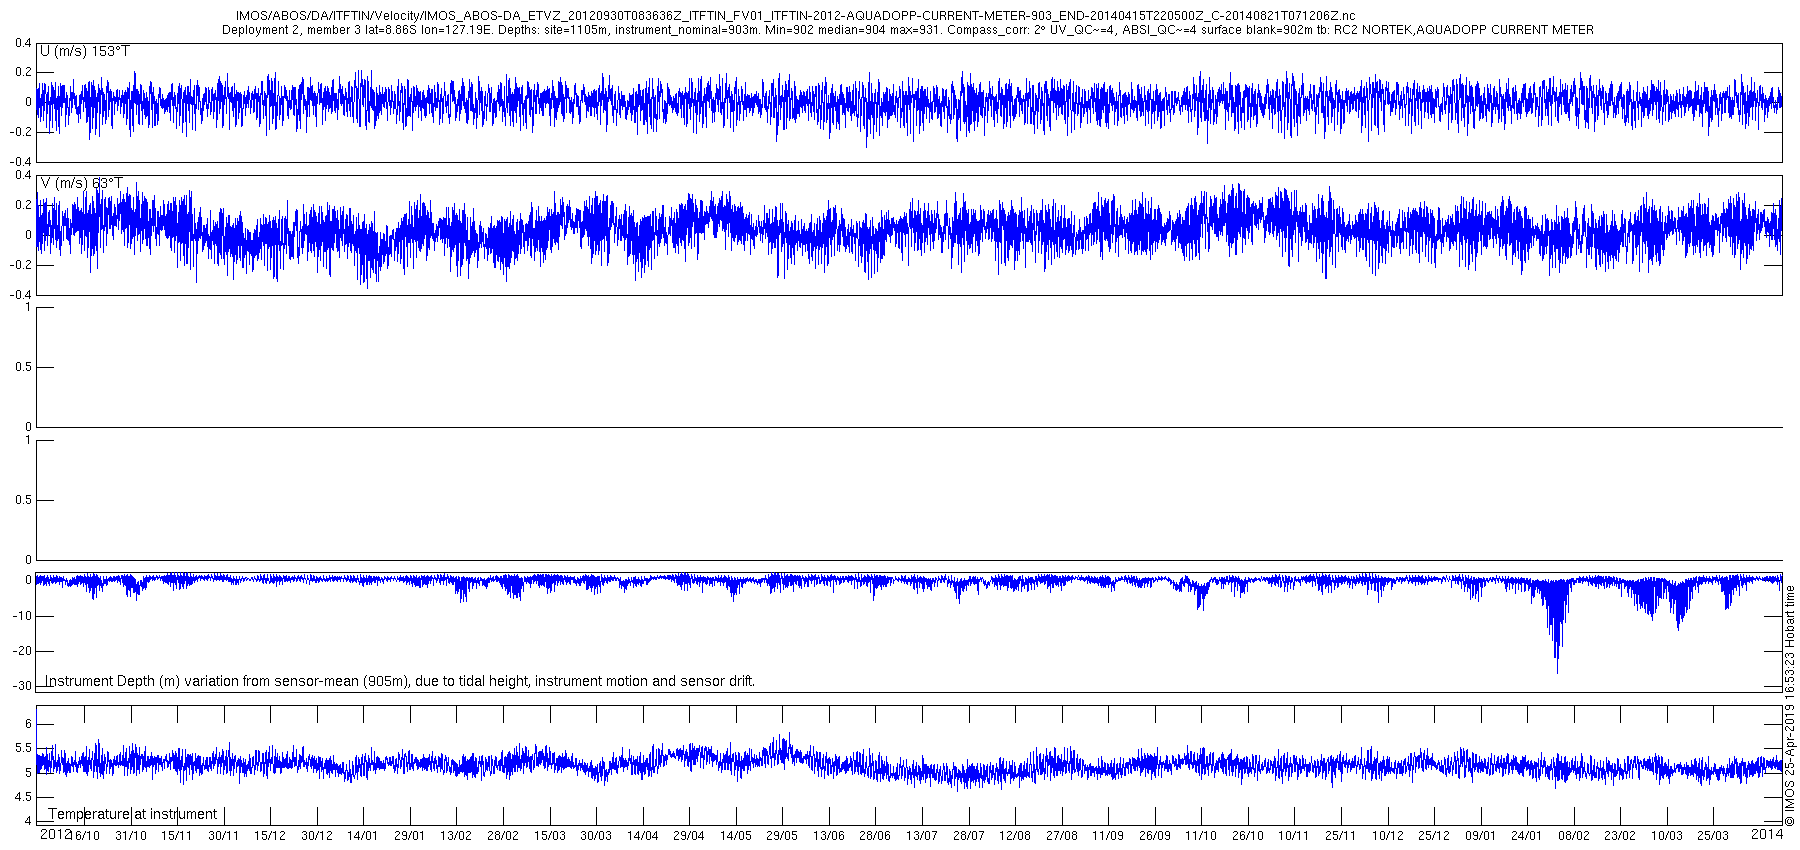
Task: Select the 11/09 date tick label
Action: (x=1108, y=836)
